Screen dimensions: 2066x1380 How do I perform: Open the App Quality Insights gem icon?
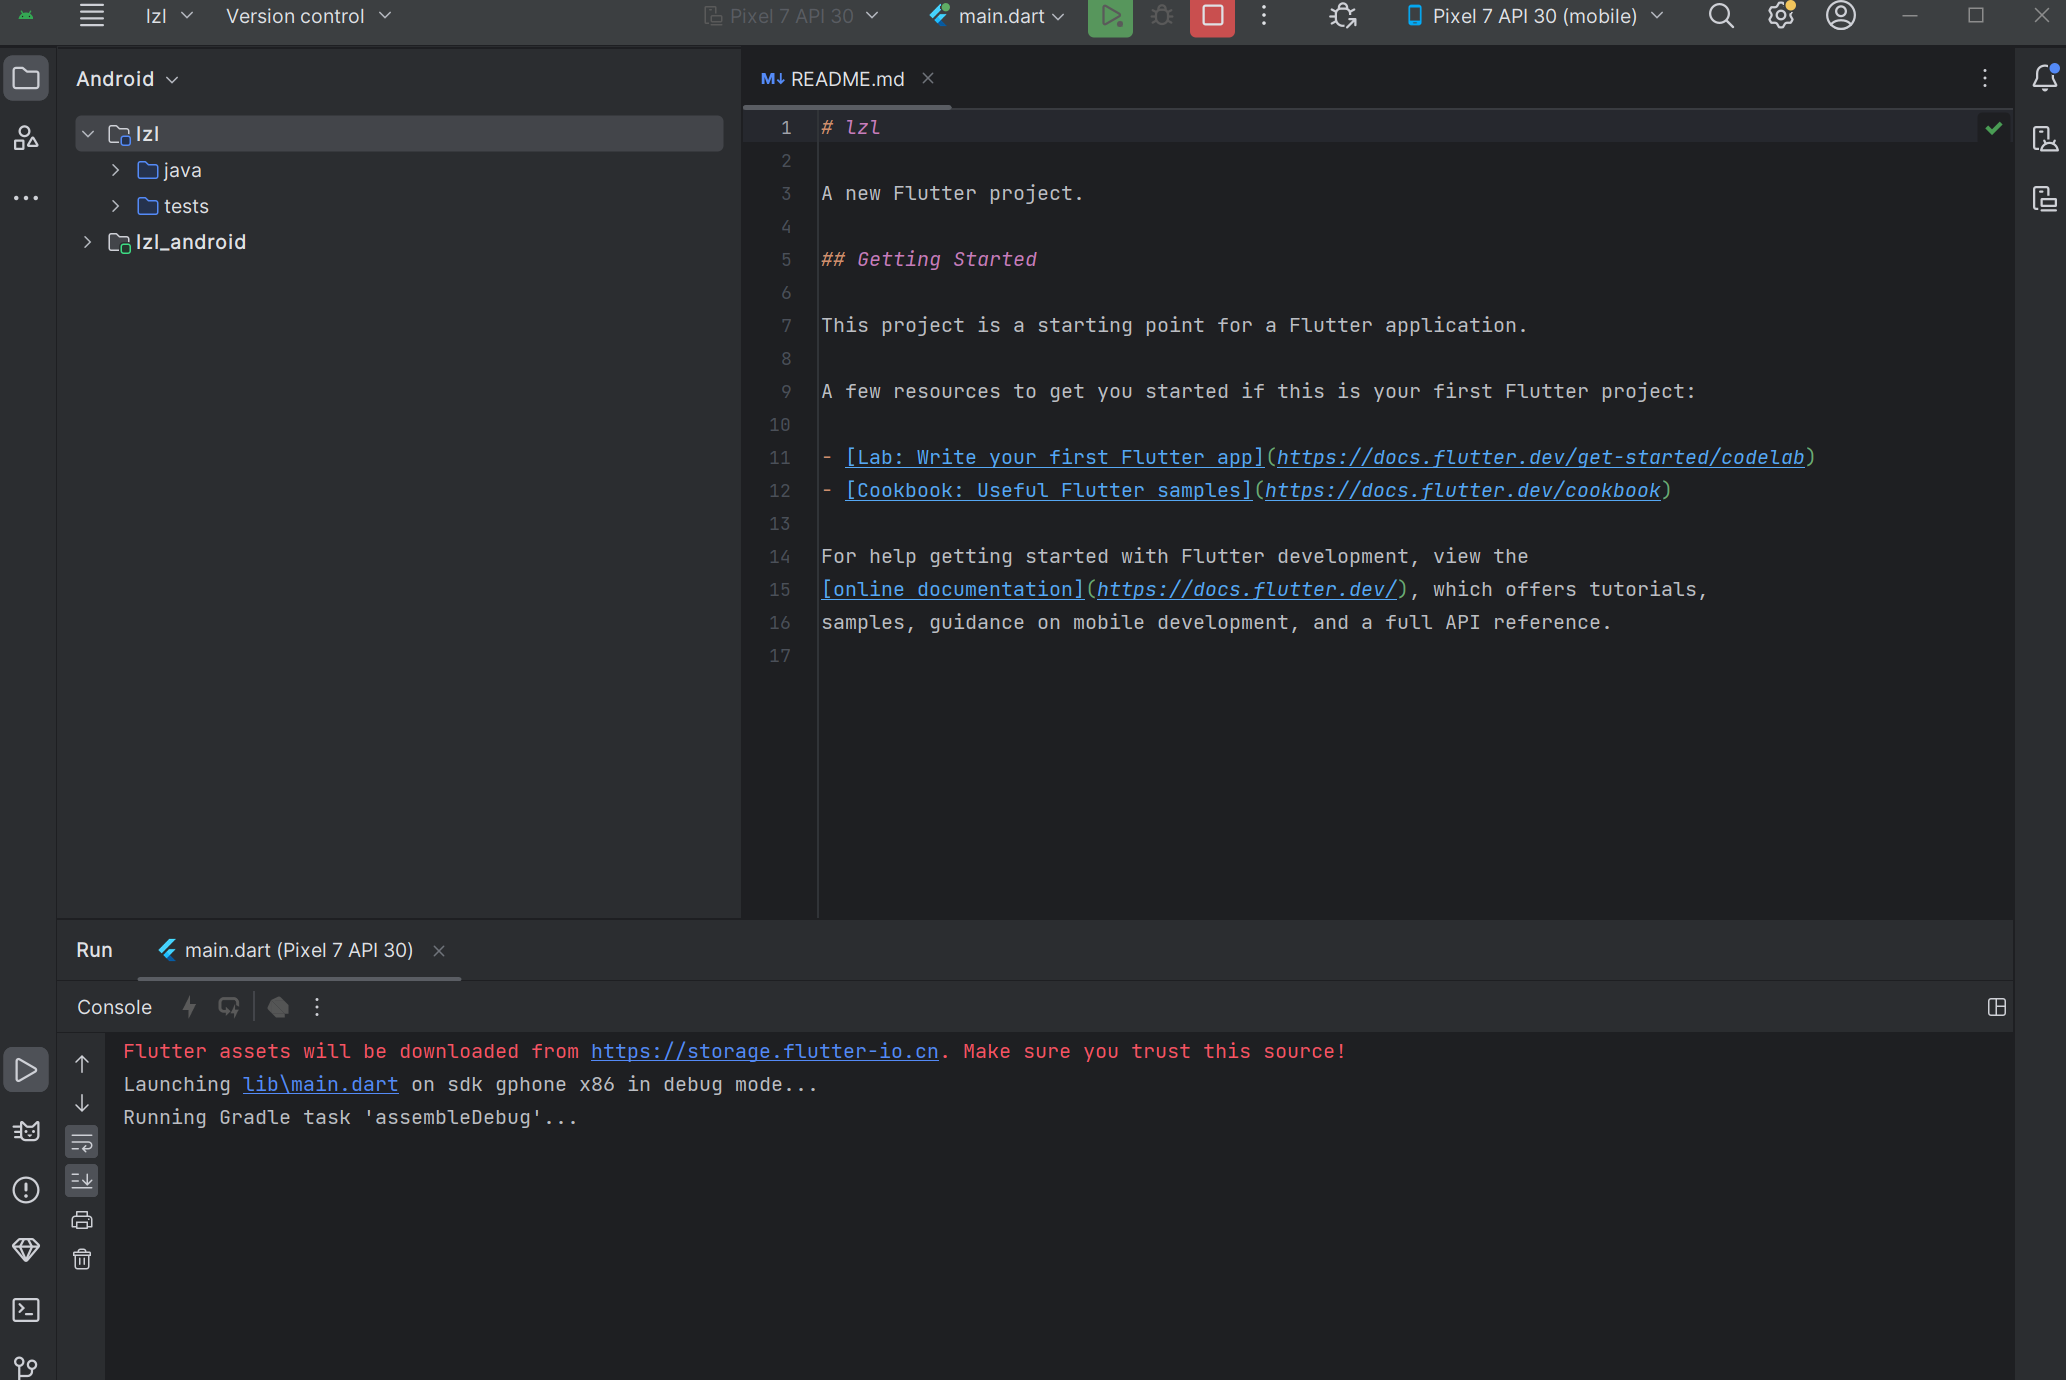(26, 1250)
